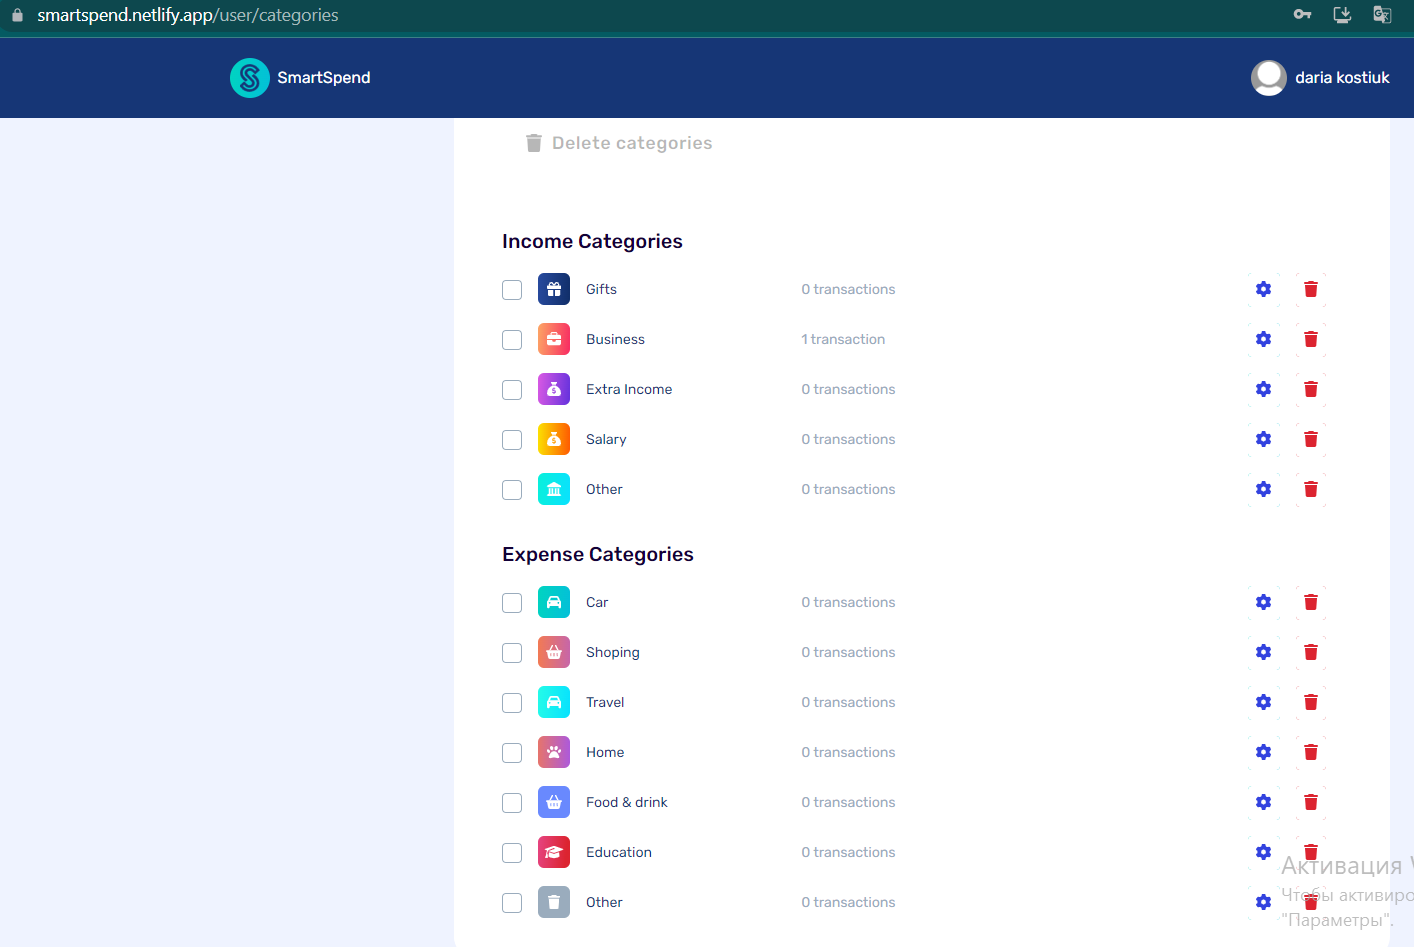1414x947 pixels.
Task: Click the briefcase icon beside Business
Action: tap(553, 339)
